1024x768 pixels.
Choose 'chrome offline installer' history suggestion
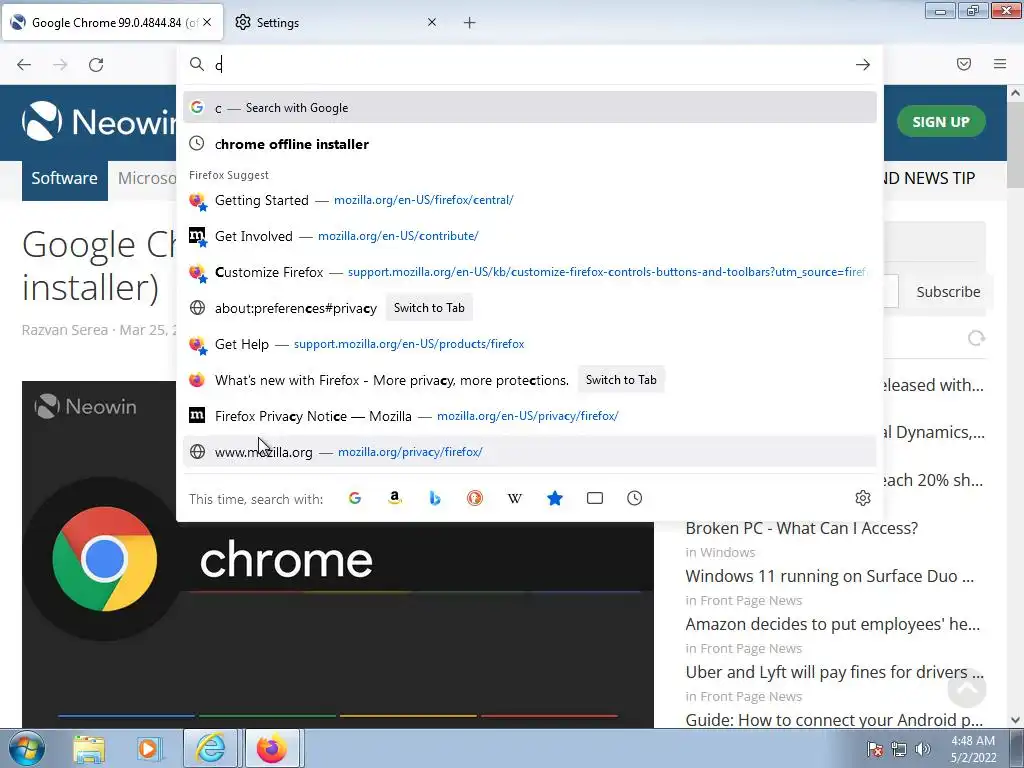(x=530, y=144)
